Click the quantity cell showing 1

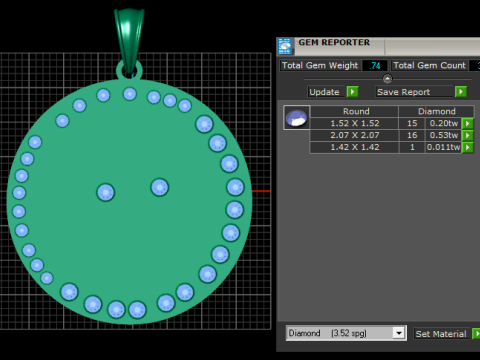click(412, 147)
